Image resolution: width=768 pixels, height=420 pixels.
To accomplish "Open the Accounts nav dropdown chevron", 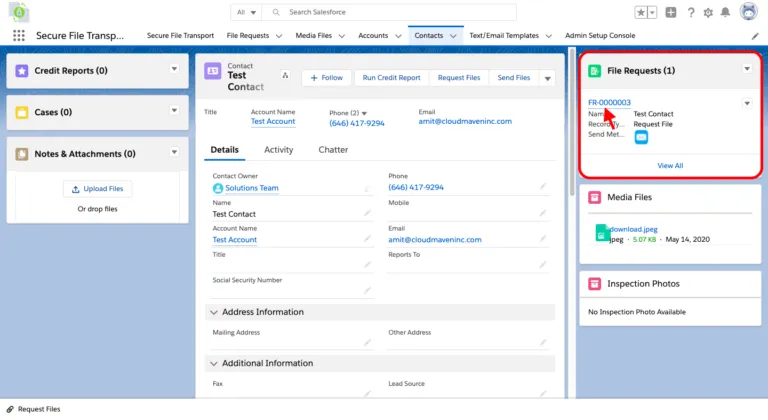I will (x=398, y=36).
